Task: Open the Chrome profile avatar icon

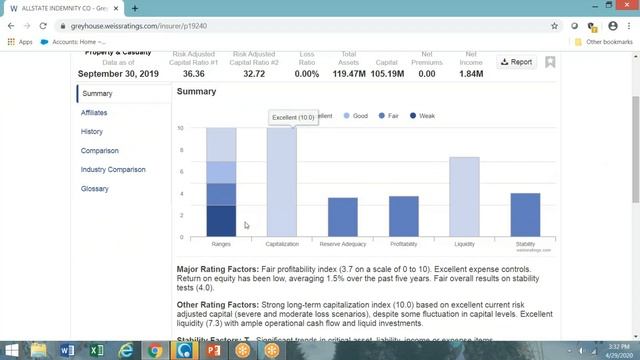Action: point(613,26)
